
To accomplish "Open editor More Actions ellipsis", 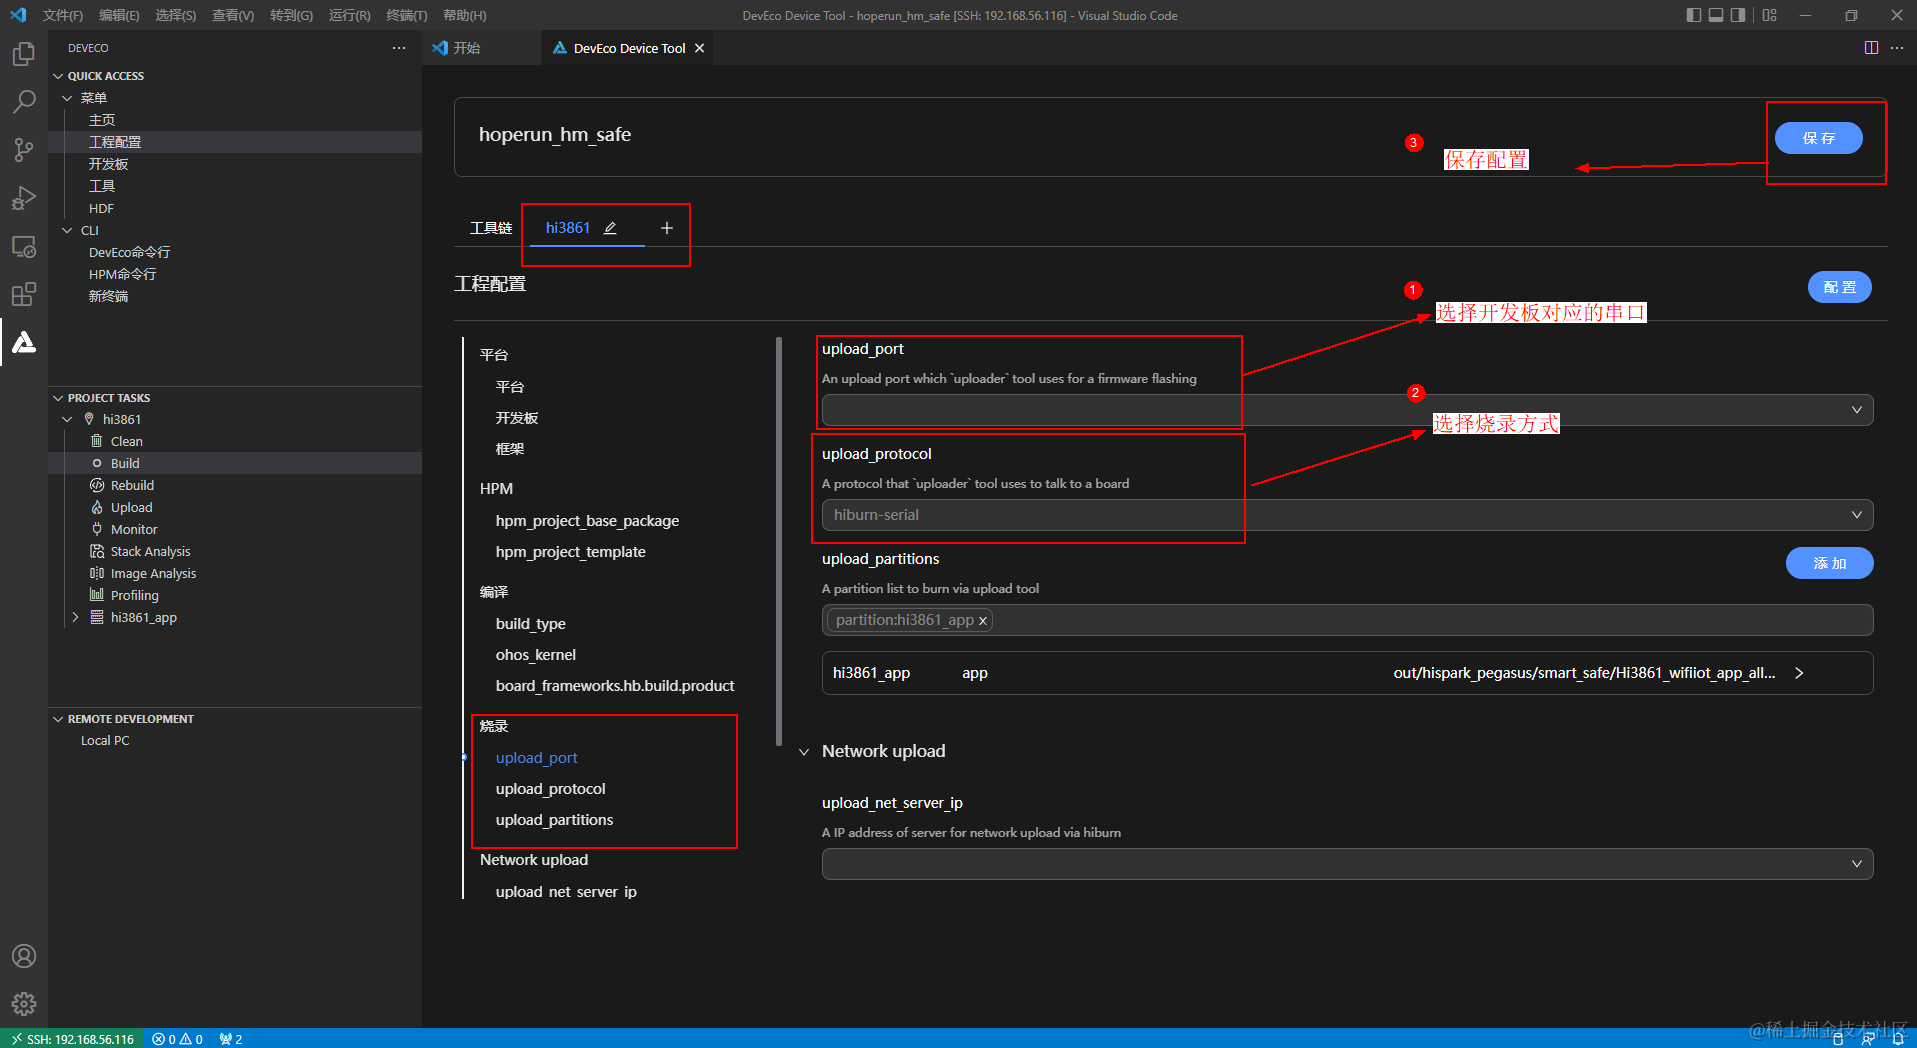I will (1897, 48).
